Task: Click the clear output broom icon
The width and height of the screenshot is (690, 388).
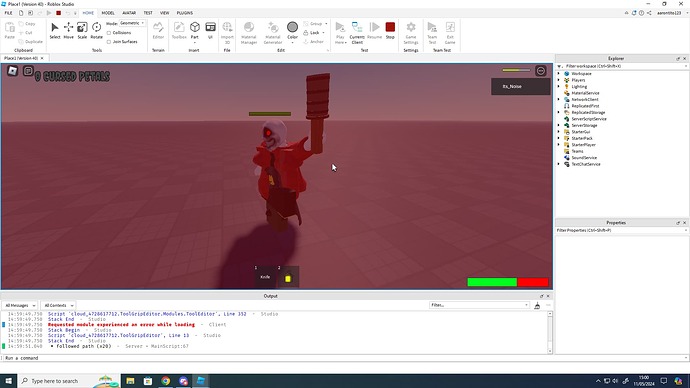Action: [x=537, y=305]
